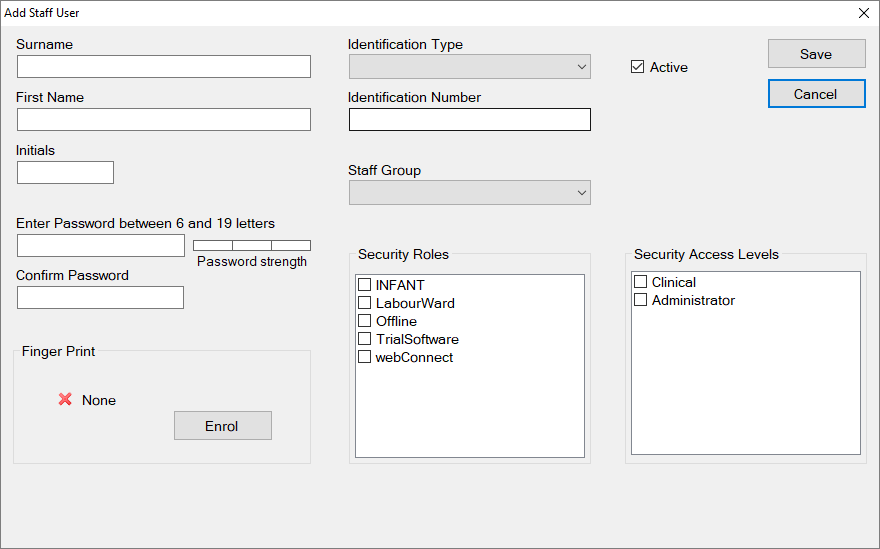Tick the Administrator access level checkbox
Screen dimensions: 880x549
pyautogui.click(x=641, y=300)
